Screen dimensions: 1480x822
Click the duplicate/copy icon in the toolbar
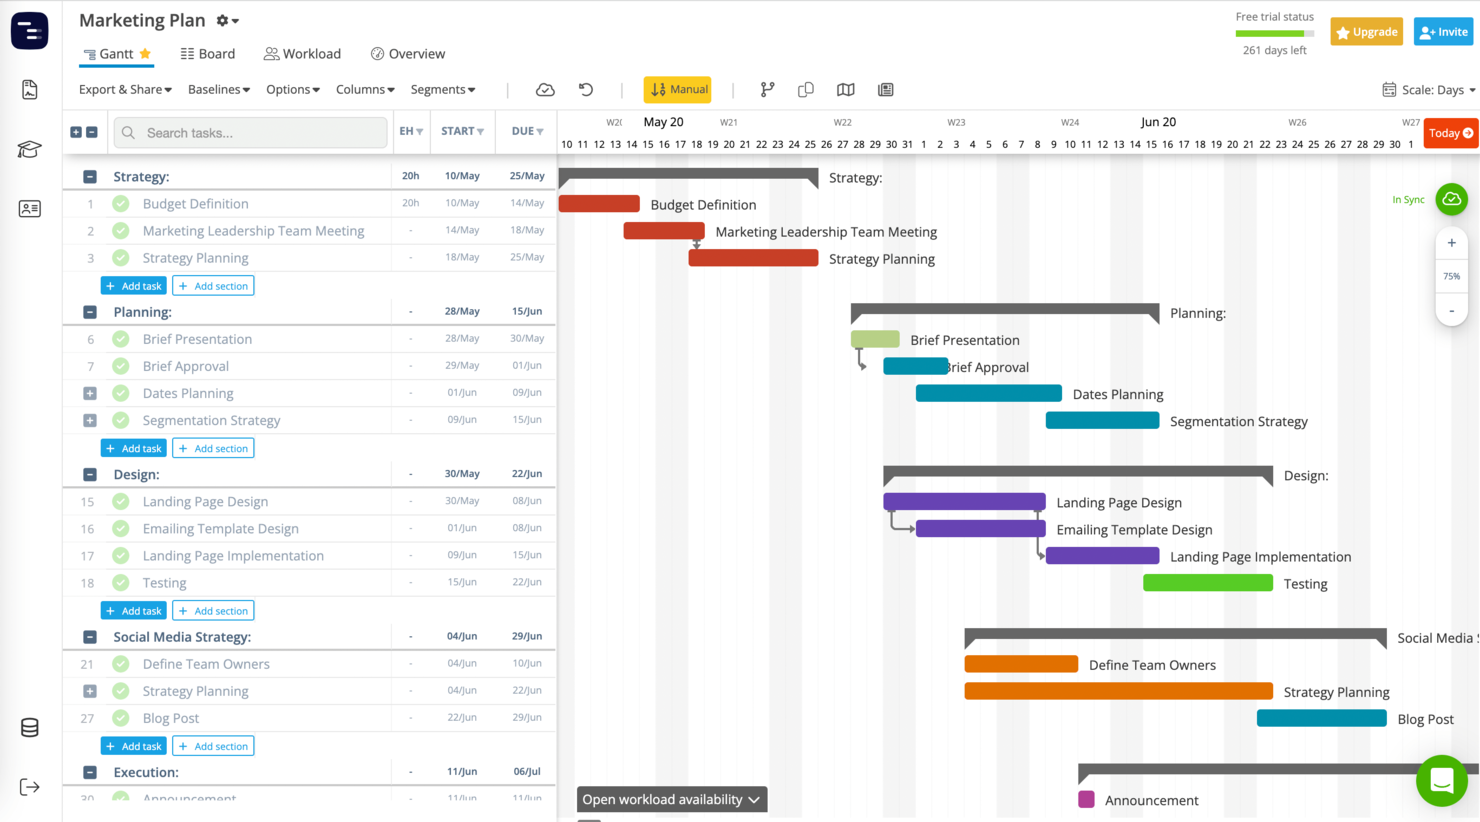tap(805, 89)
